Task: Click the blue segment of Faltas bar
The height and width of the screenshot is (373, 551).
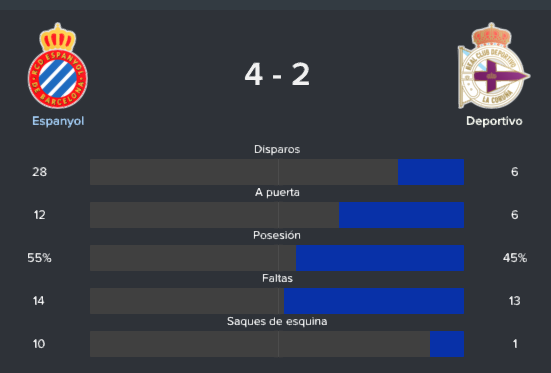Action: pos(374,301)
